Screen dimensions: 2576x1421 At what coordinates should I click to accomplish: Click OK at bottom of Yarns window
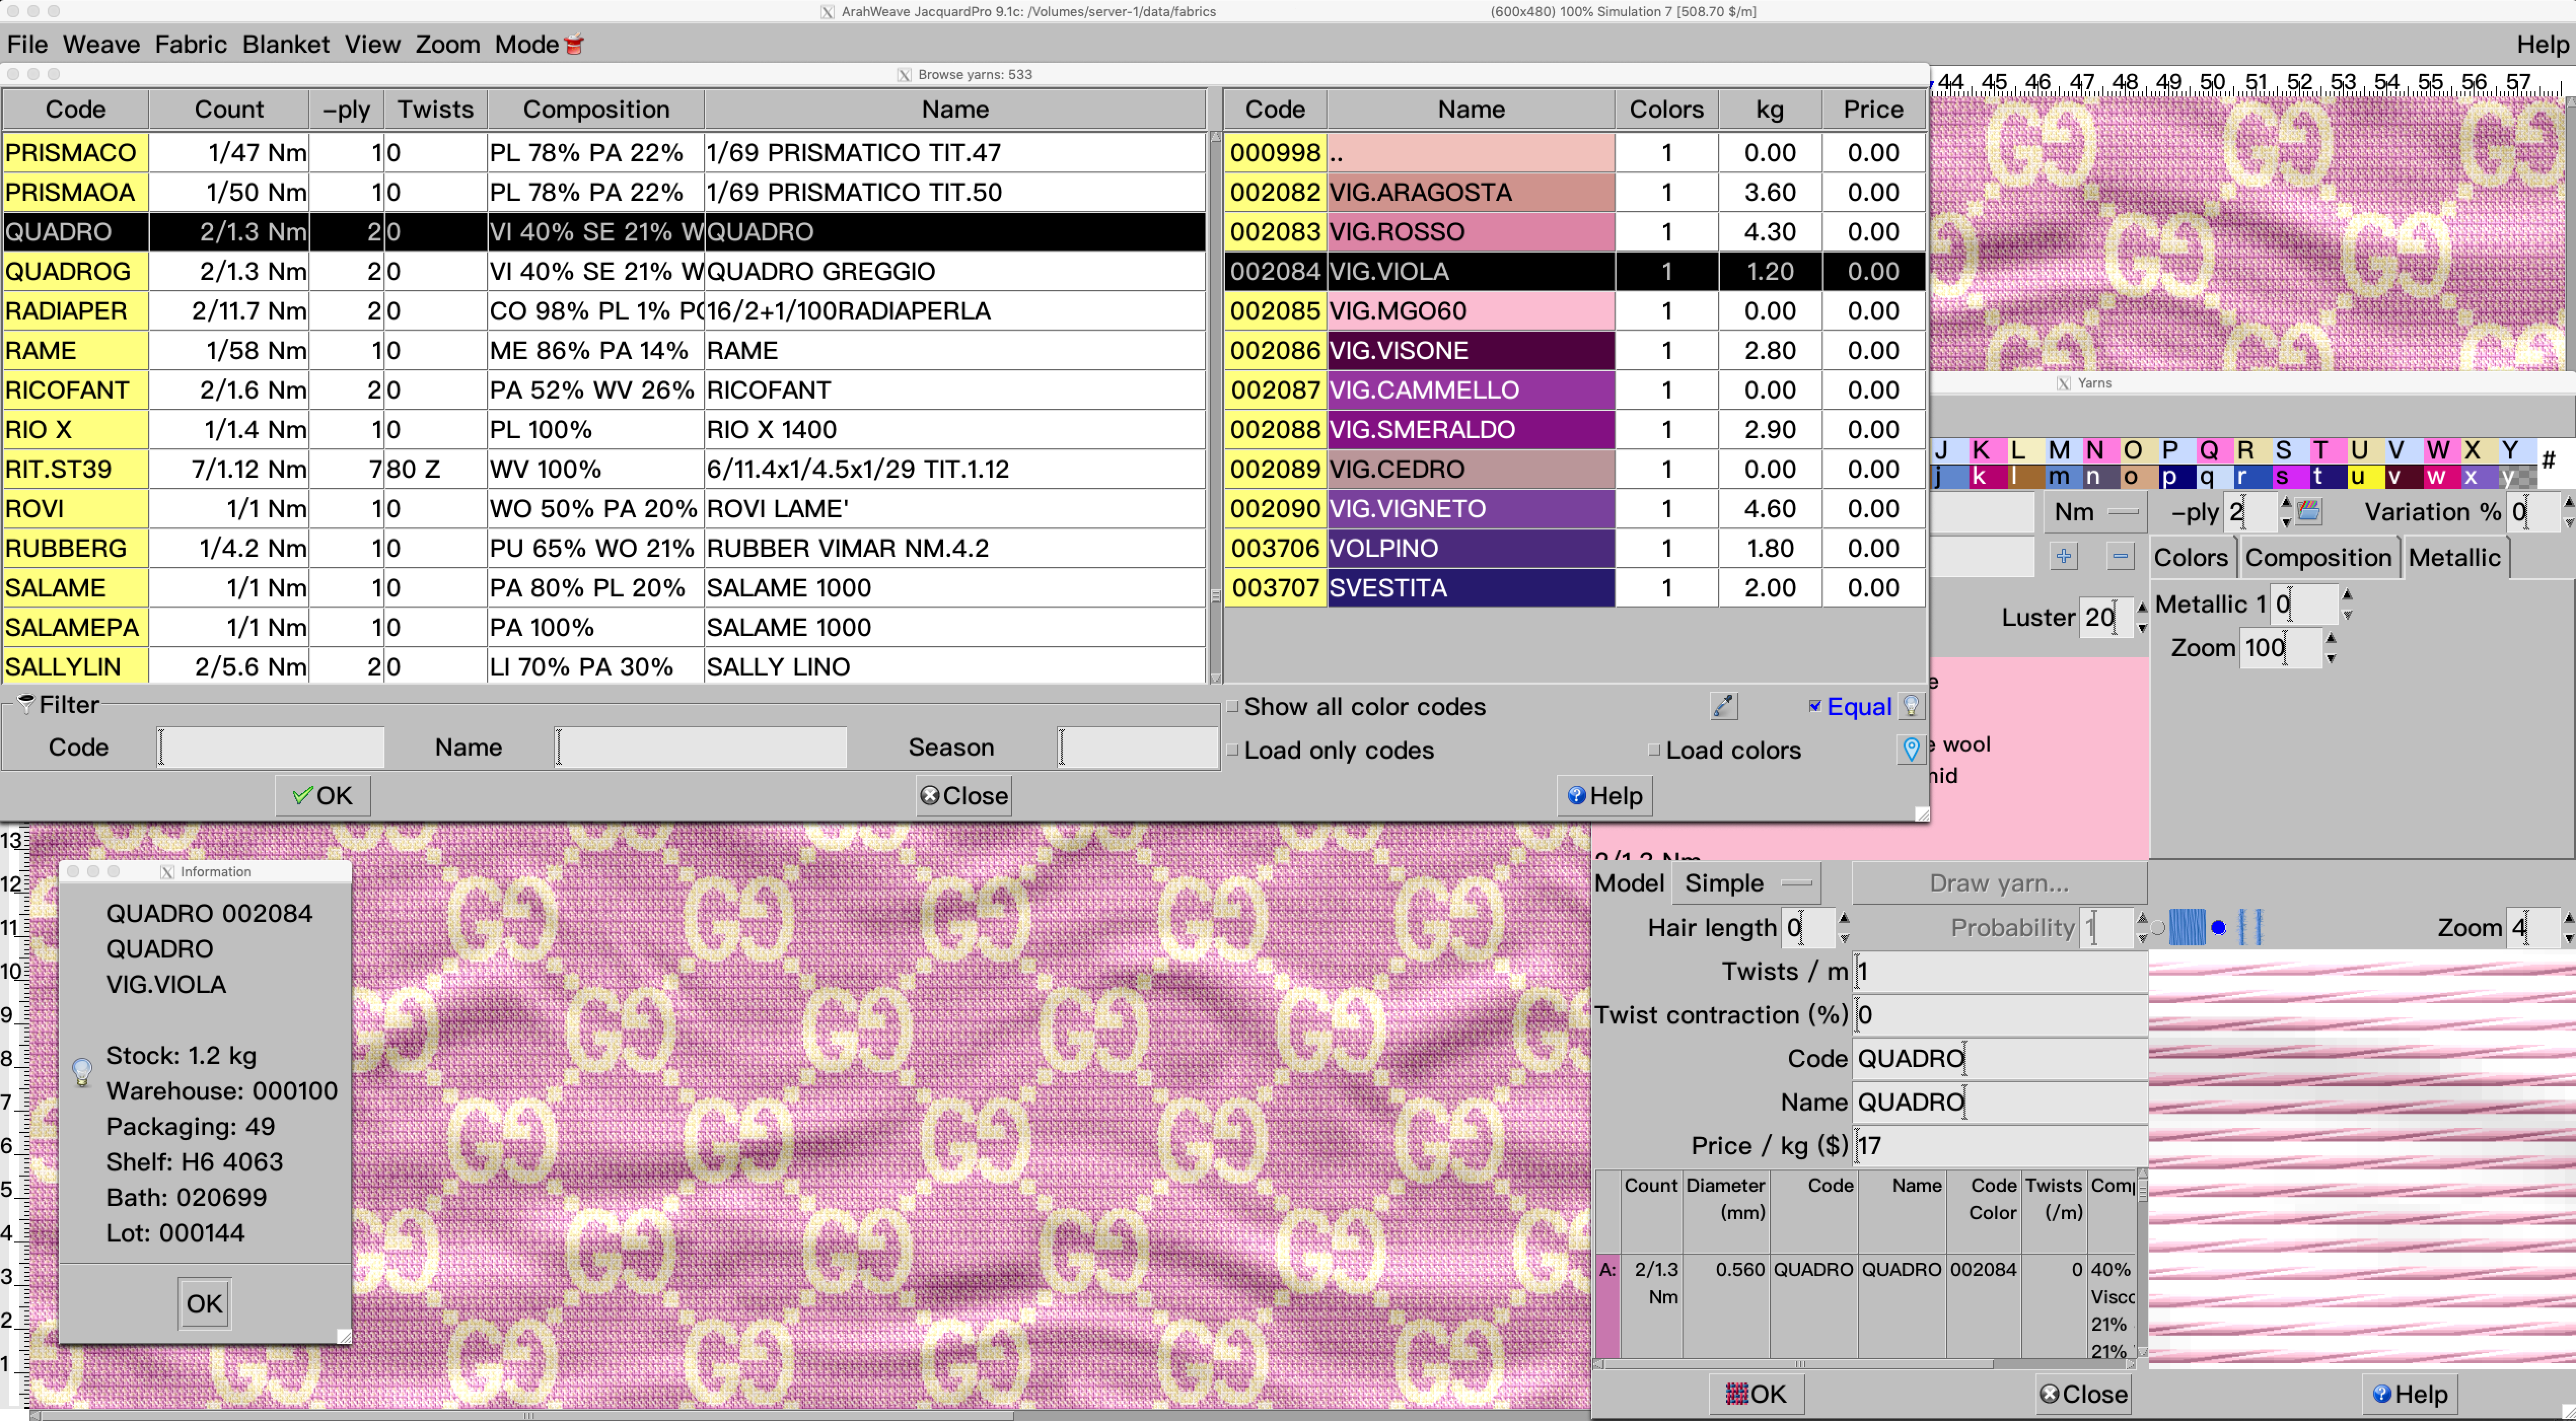tap(1756, 1393)
